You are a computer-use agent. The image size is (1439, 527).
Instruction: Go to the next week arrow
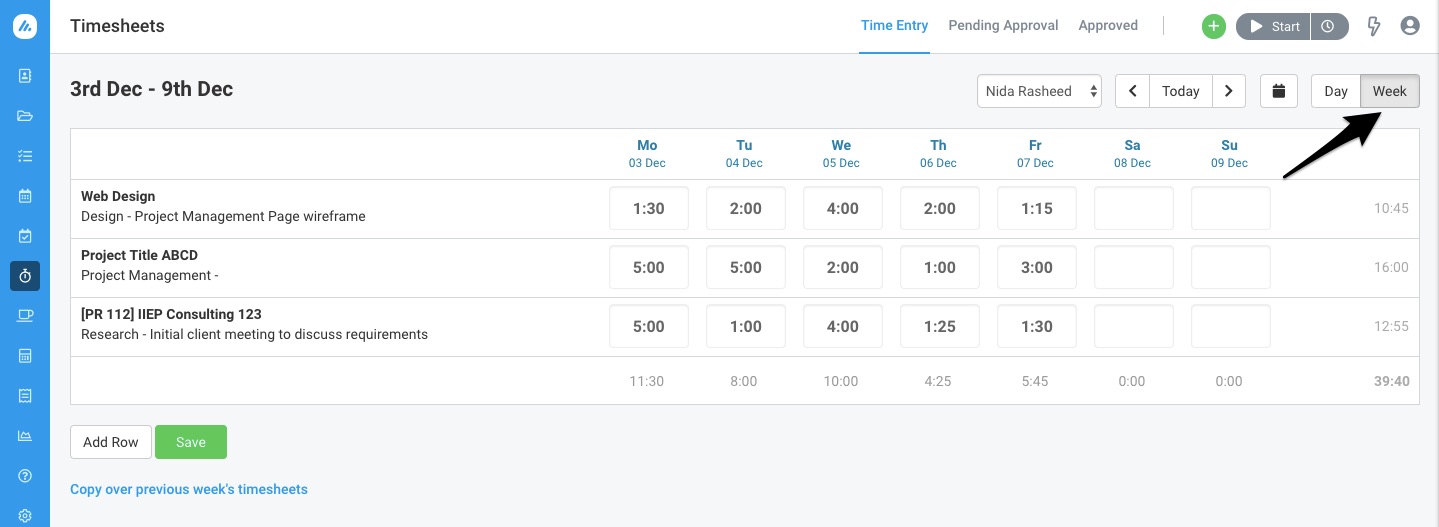(1229, 91)
